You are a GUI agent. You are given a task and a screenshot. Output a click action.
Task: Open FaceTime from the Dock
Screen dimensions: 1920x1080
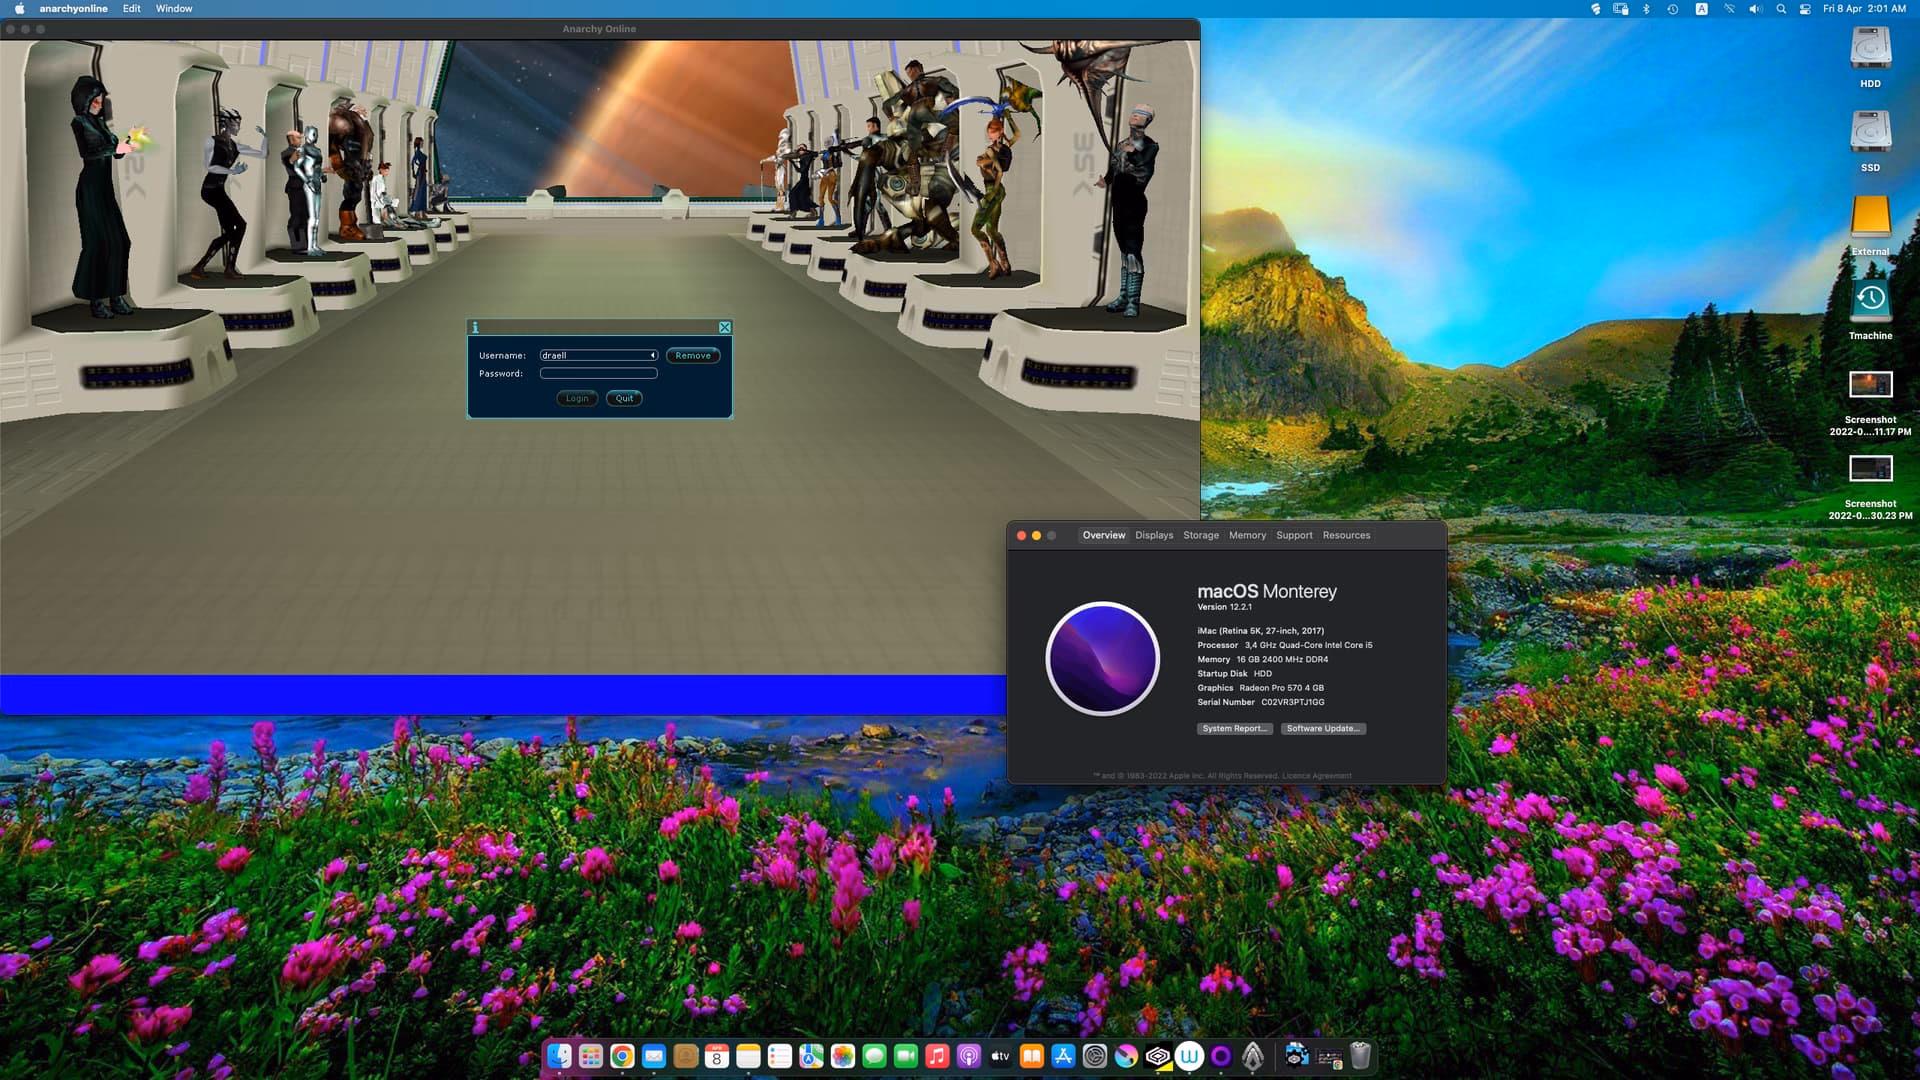(906, 1056)
